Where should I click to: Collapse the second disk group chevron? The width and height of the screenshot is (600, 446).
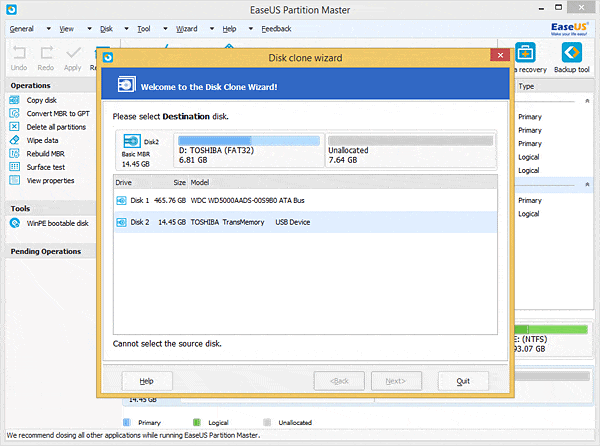point(587,184)
